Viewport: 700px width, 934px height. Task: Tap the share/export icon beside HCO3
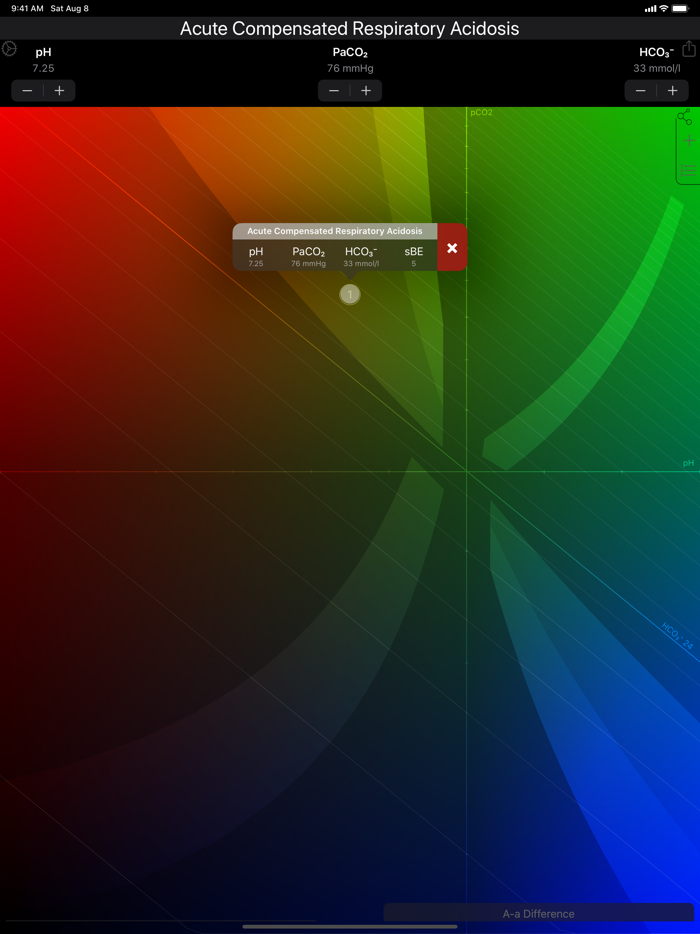689,48
